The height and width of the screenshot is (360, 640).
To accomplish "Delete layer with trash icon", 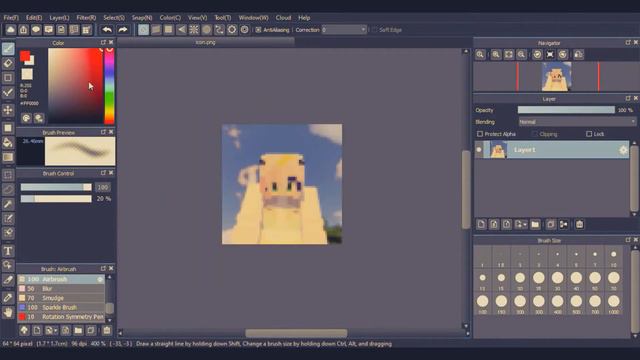I will click(x=580, y=224).
